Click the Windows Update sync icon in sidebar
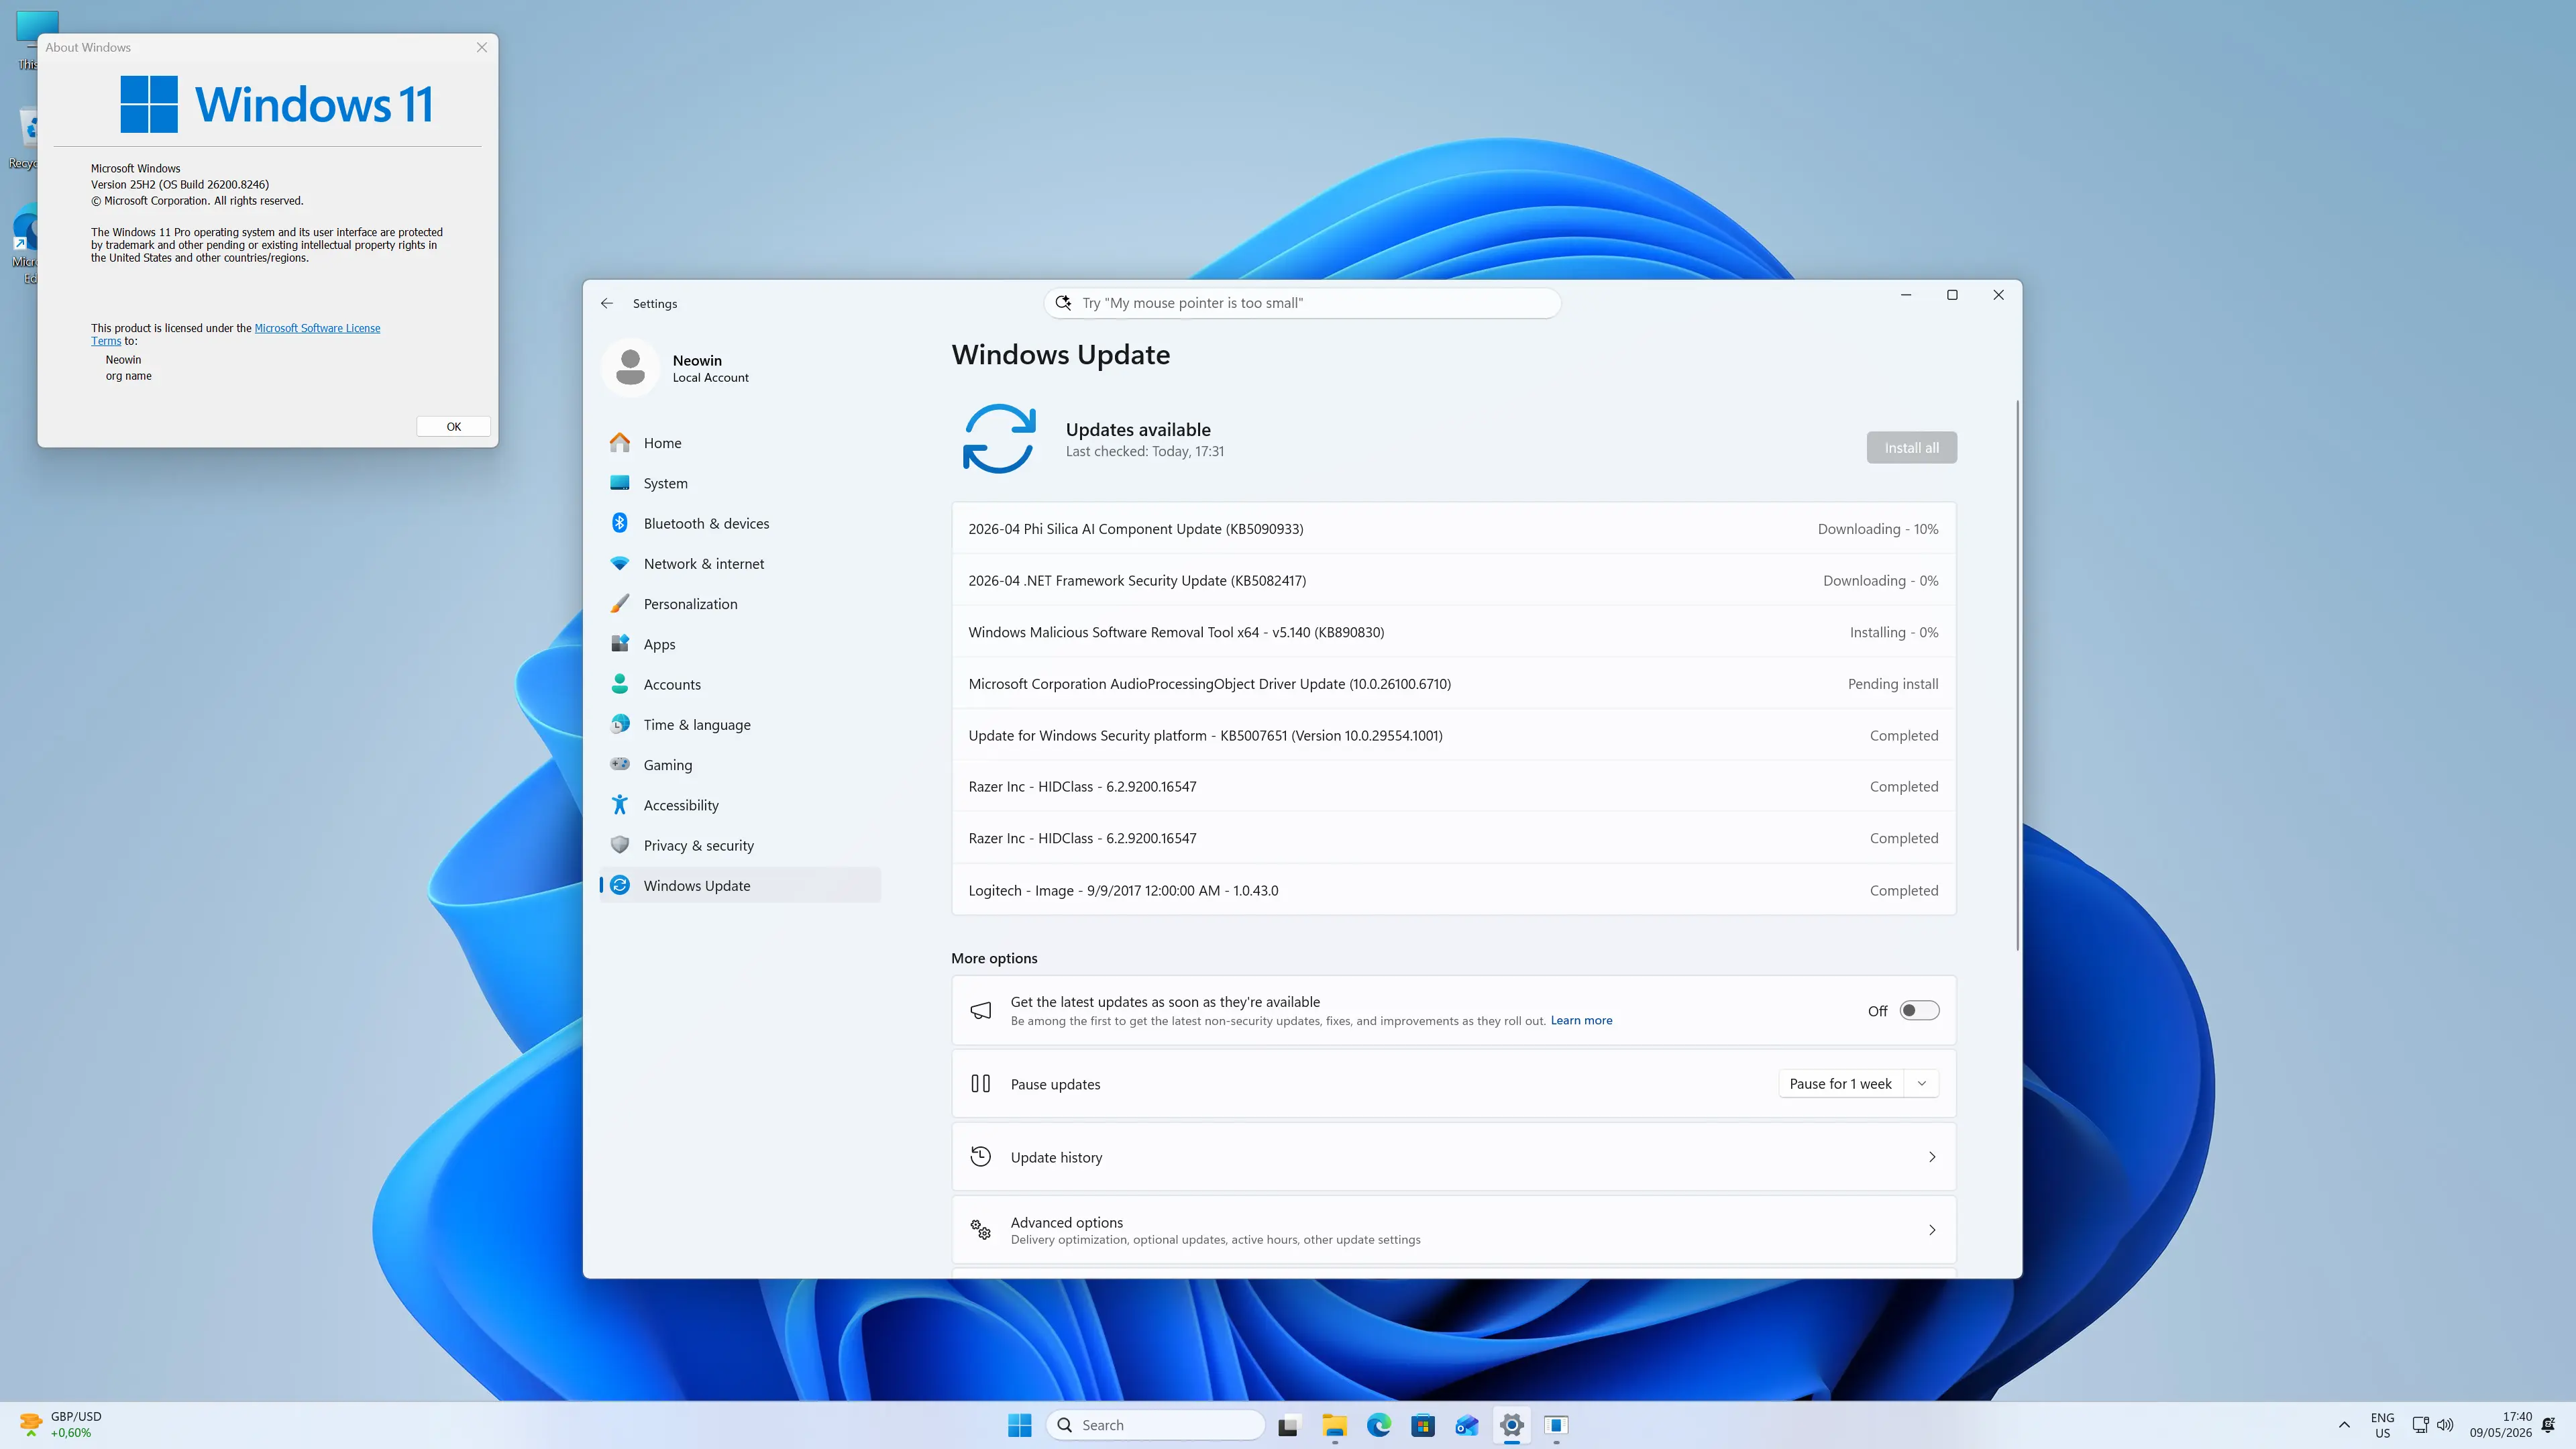2576x1449 pixels. tap(620, 885)
